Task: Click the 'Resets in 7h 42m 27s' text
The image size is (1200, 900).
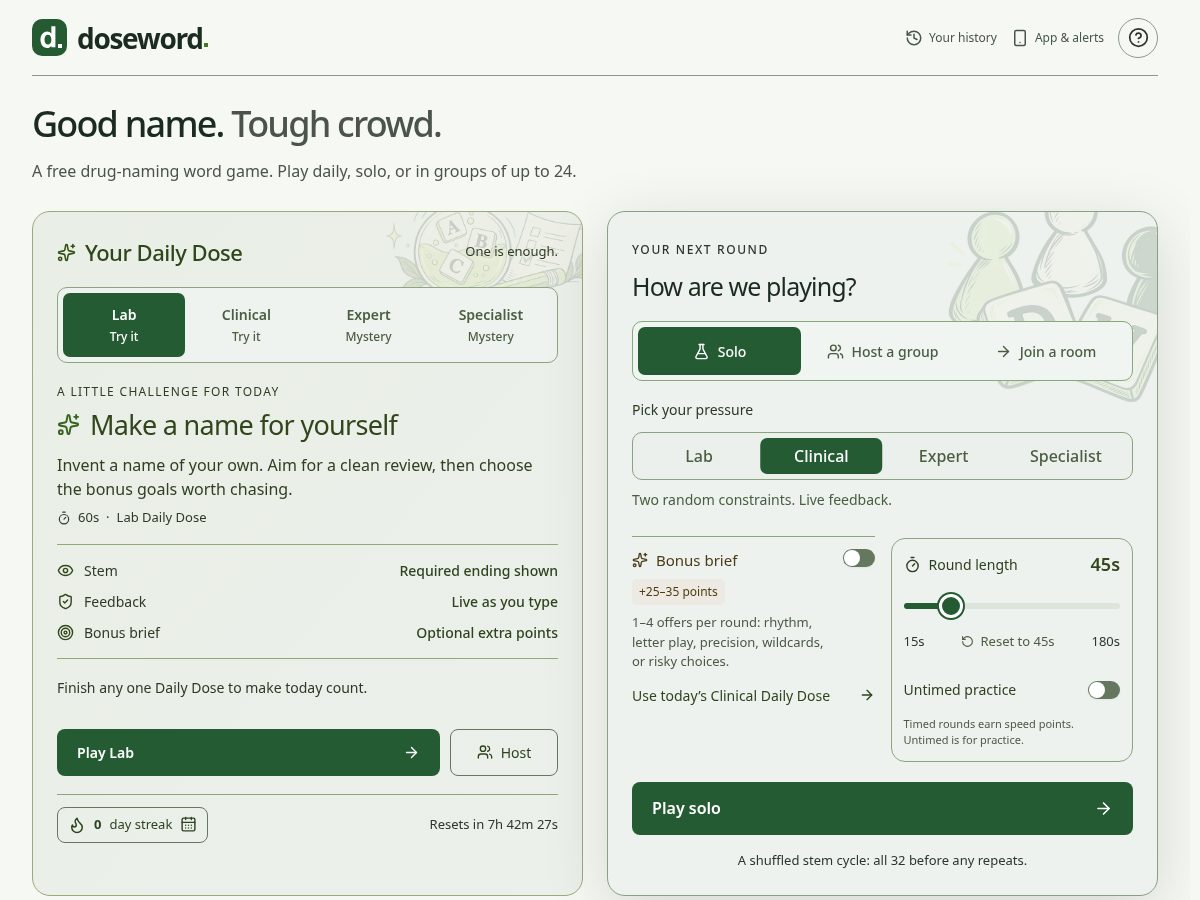Action: (x=494, y=825)
